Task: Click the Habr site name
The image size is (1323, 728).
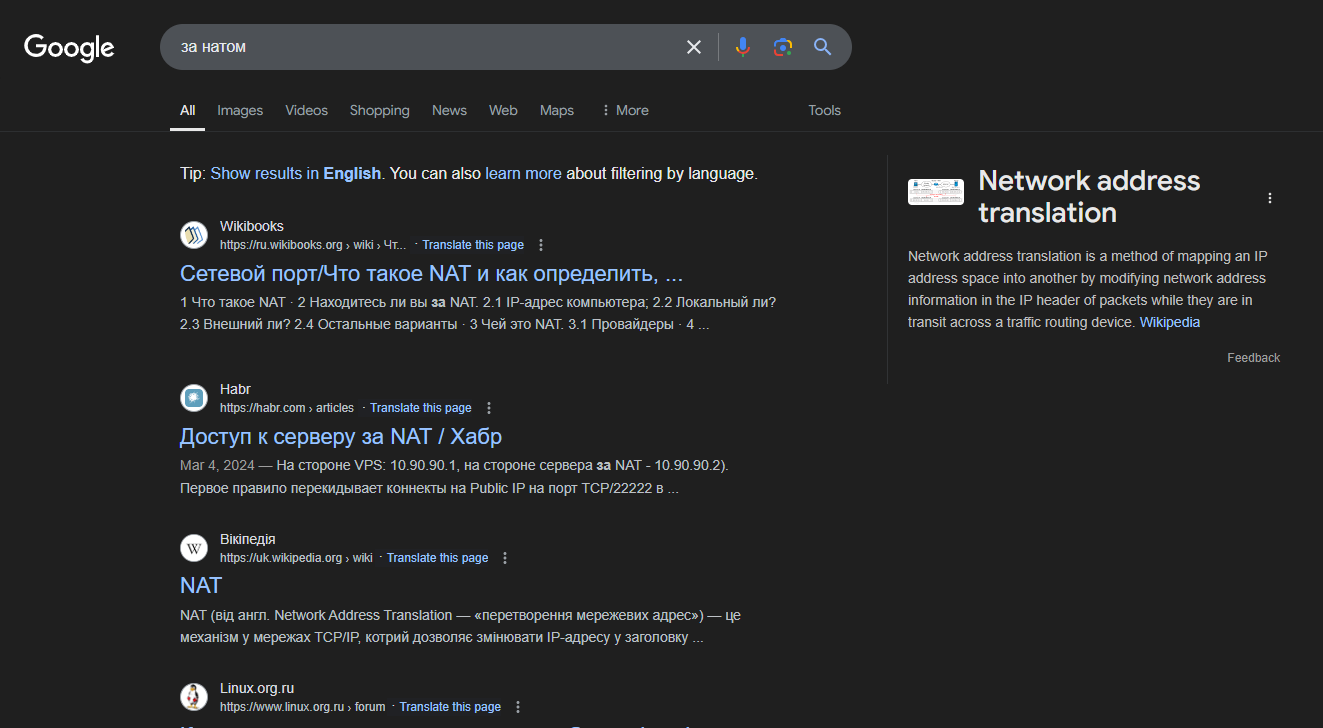Action: [235, 390]
